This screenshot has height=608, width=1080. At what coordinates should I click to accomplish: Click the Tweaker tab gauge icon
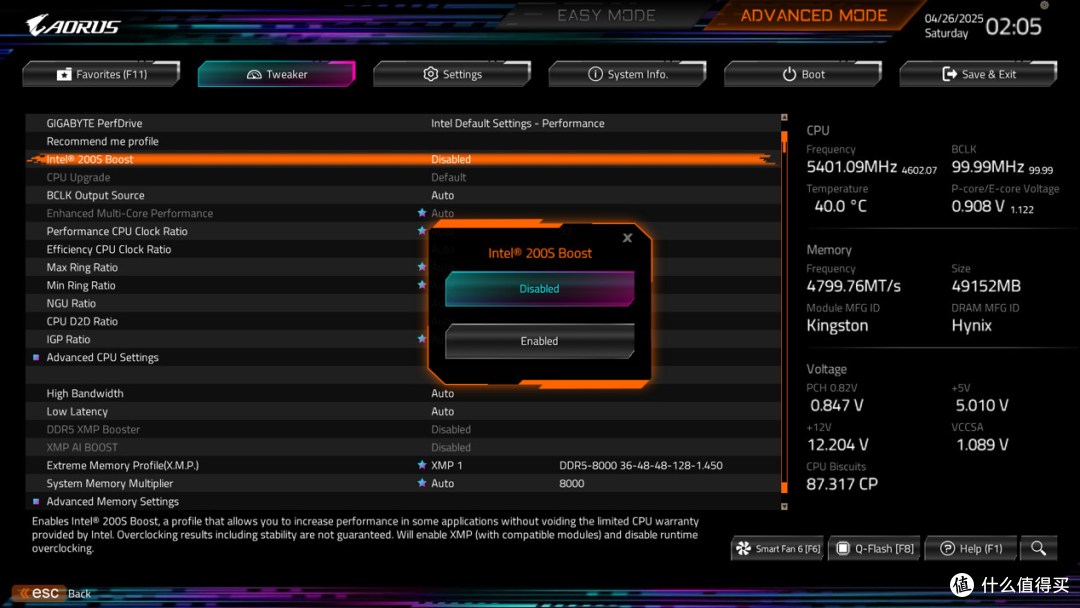pyautogui.click(x=254, y=74)
